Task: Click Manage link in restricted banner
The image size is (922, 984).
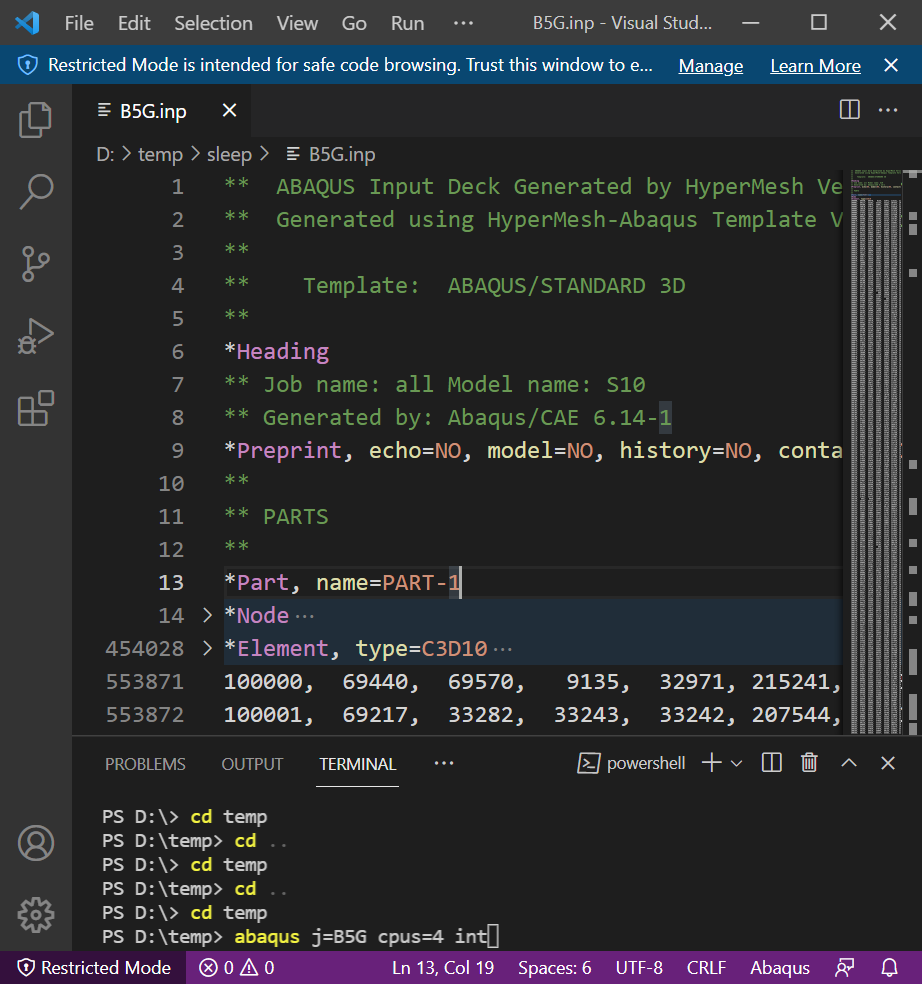Action: [710, 66]
